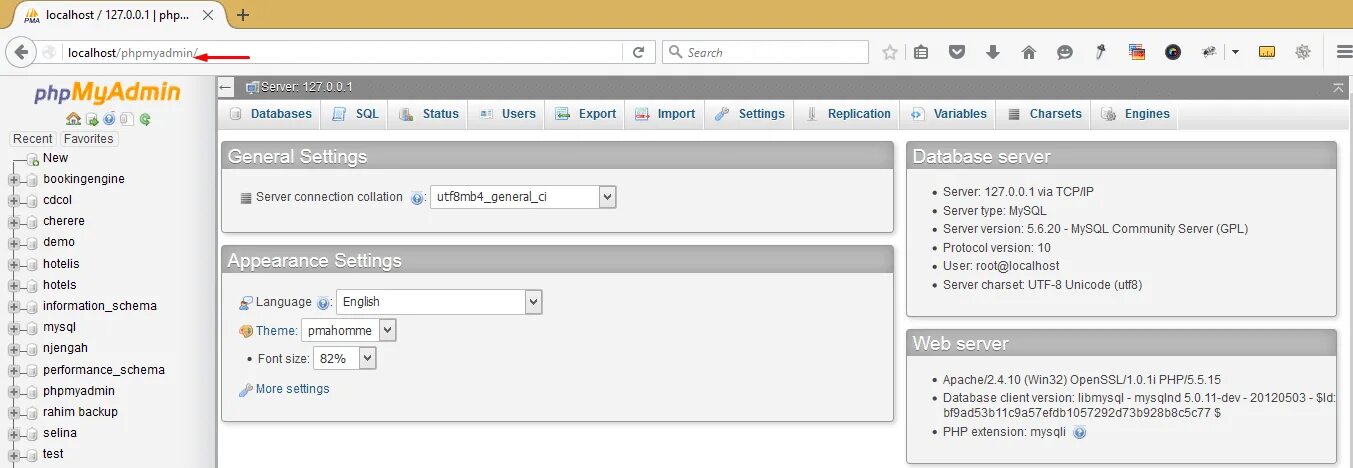1353x468 pixels.
Task: Click the gear extension icon in toolbar
Action: click(x=1303, y=52)
